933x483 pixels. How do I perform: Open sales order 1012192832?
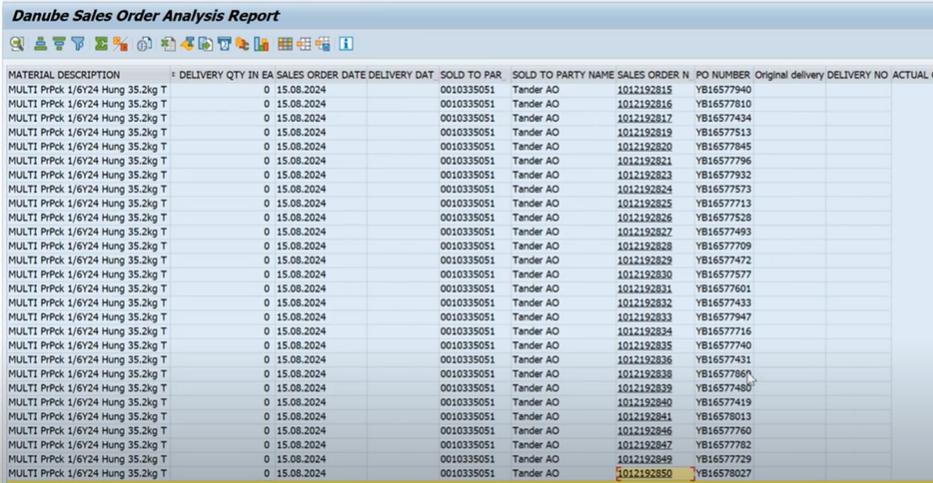pyautogui.click(x=644, y=303)
